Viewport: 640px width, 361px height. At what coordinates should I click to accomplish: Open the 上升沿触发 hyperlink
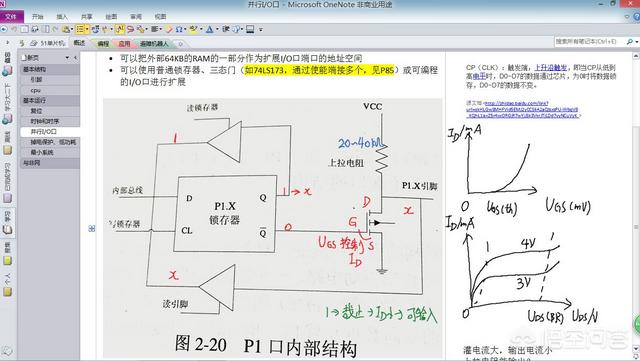pyautogui.click(x=551, y=68)
